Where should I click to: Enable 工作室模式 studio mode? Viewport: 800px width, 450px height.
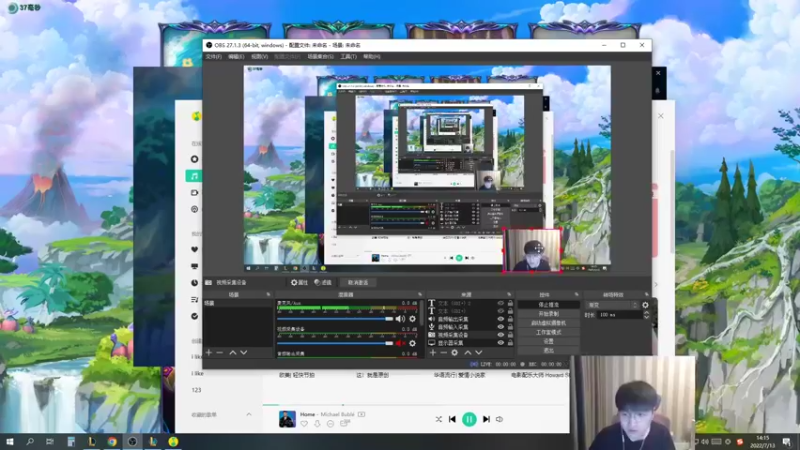(548, 332)
